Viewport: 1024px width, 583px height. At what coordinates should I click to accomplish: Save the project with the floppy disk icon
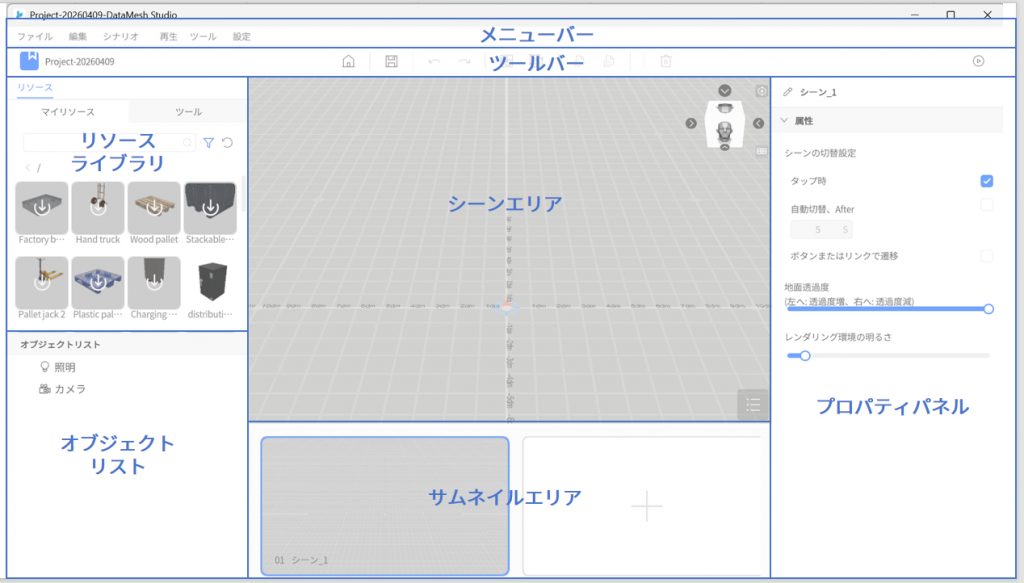tap(392, 62)
